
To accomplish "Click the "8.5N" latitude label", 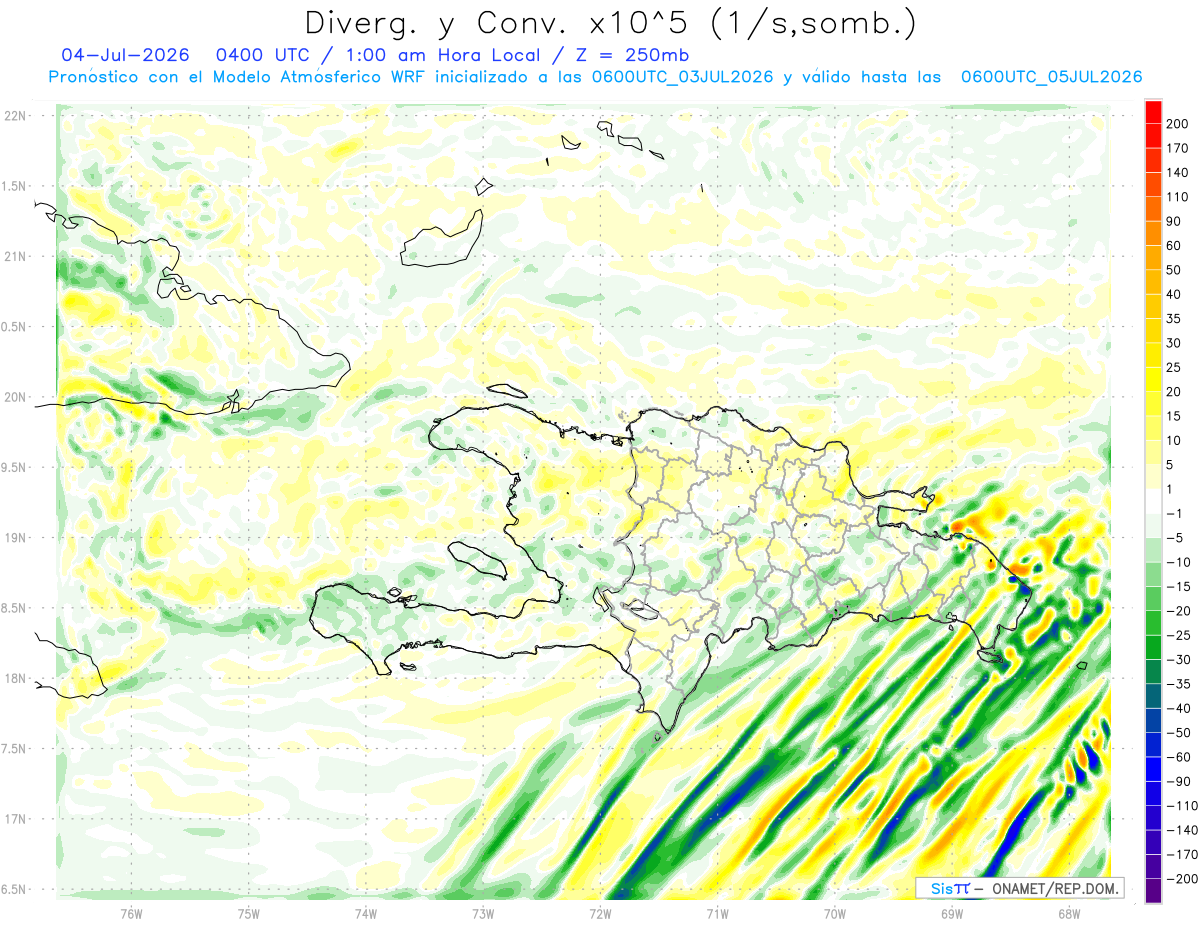I will (14, 608).
